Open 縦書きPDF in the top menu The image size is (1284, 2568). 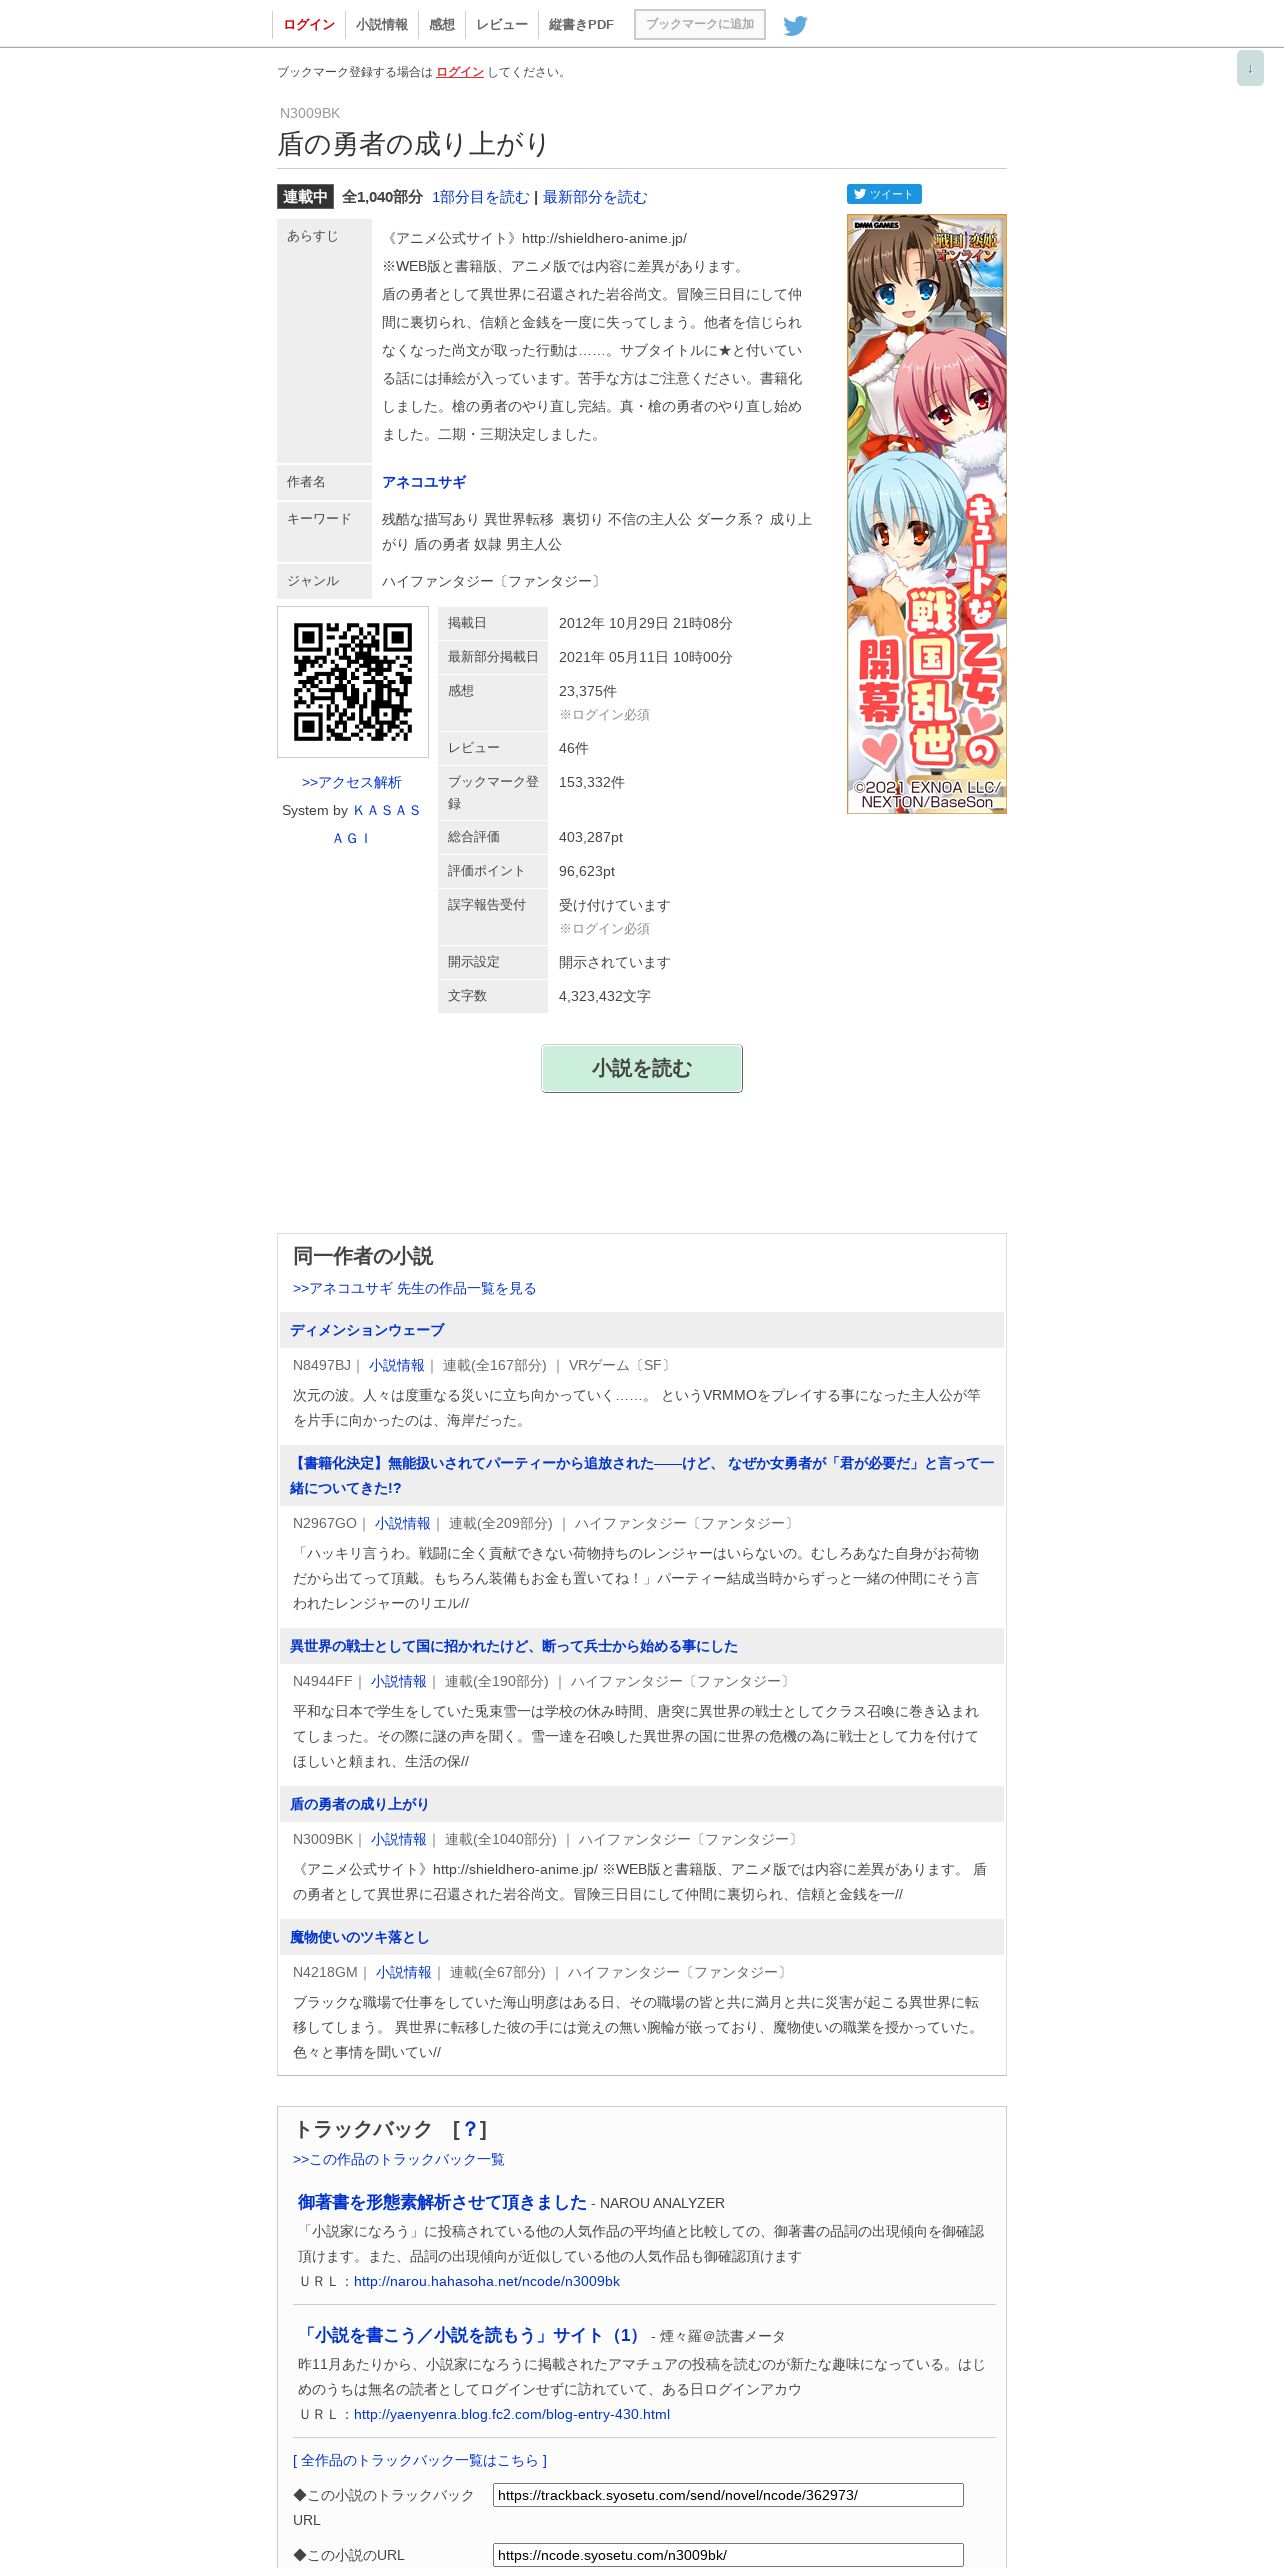581,24
